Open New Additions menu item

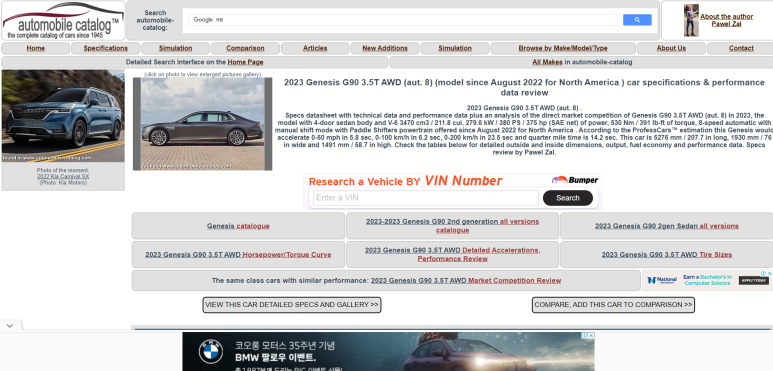click(x=385, y=48)
